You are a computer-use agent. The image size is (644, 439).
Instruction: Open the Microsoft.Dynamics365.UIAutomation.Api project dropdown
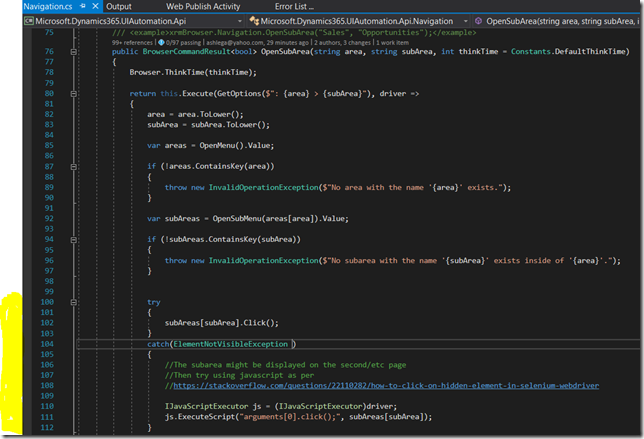(x=240, y=21)
